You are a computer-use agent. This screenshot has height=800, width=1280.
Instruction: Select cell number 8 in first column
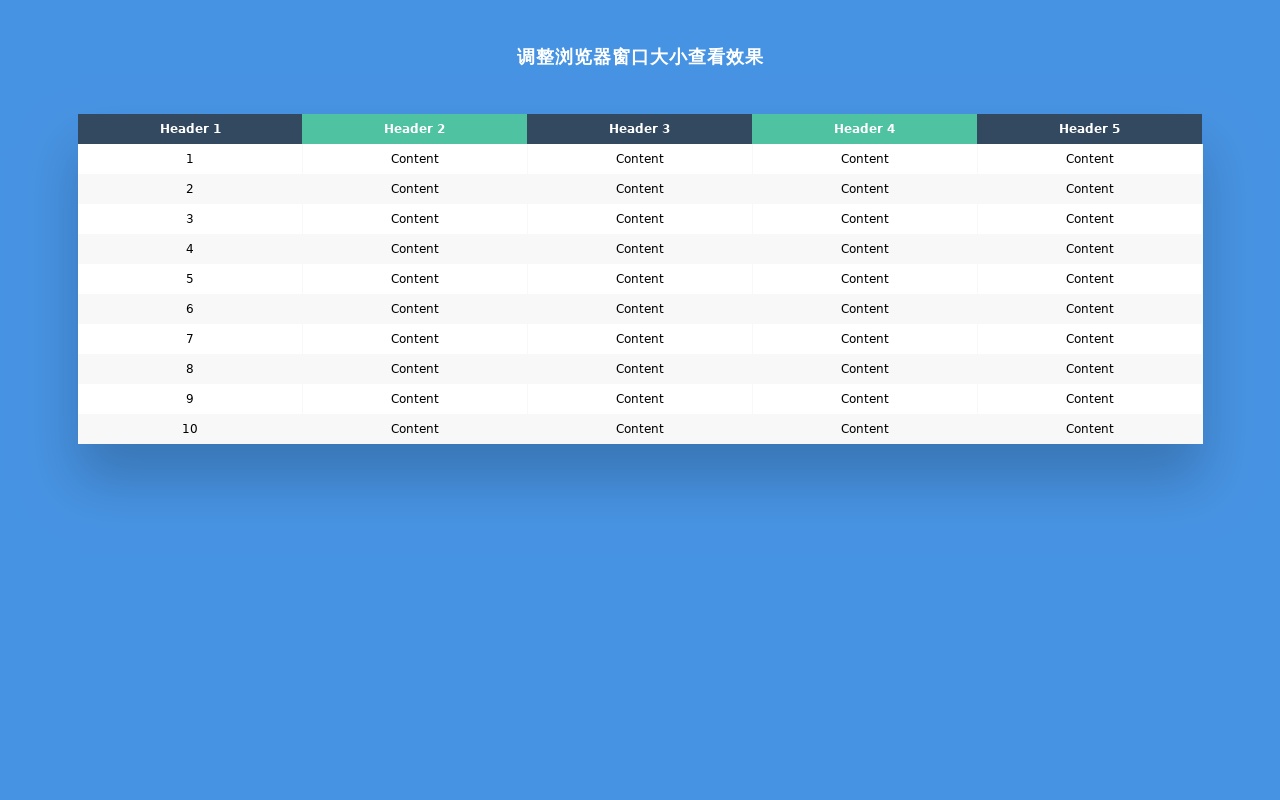(190, 369)
